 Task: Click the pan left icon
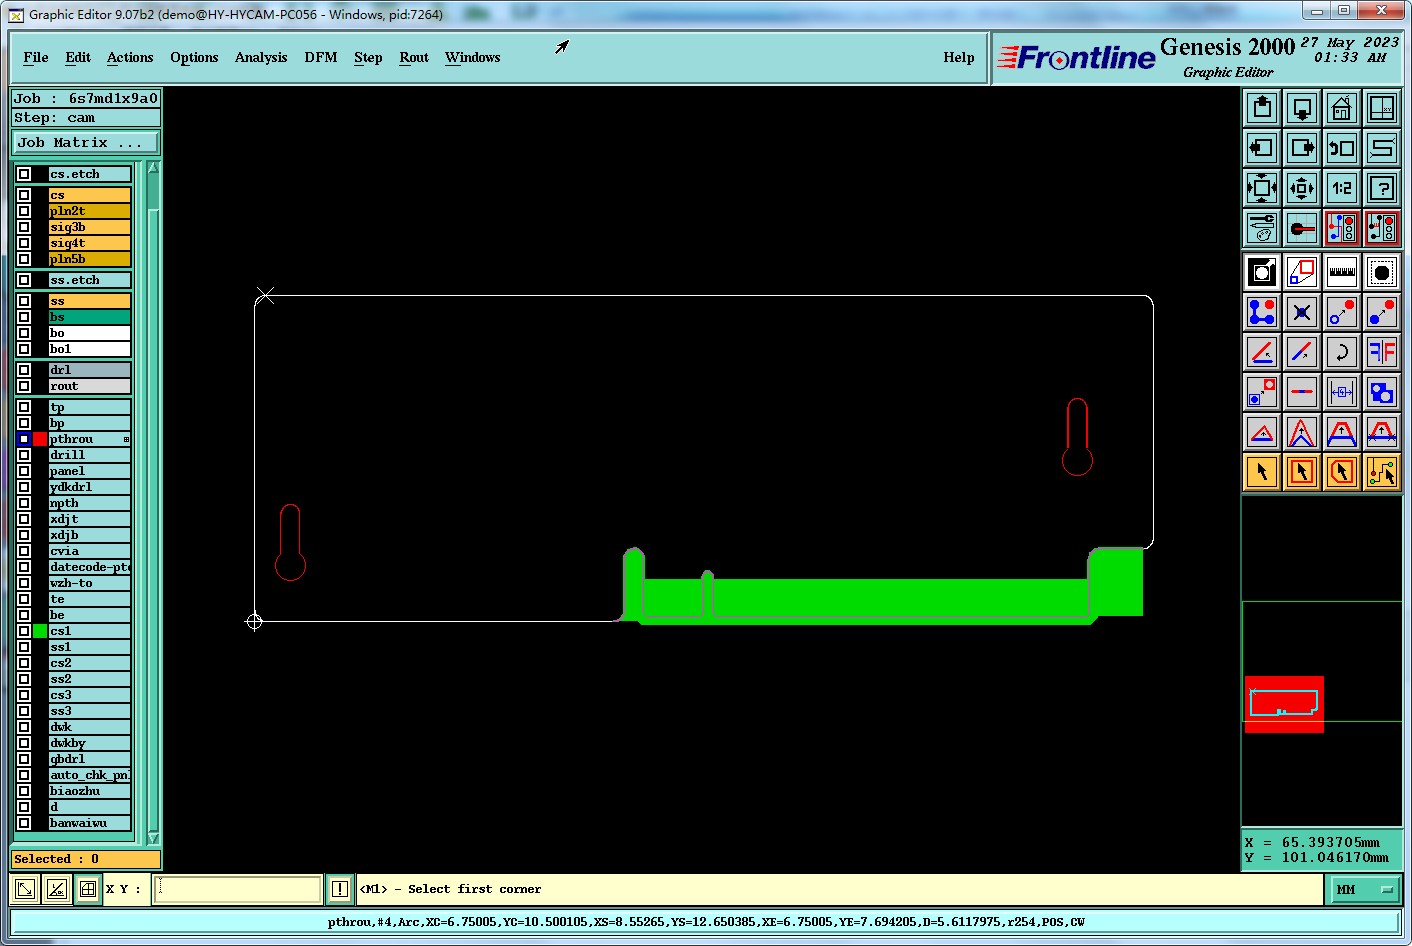click(1262, 148)
